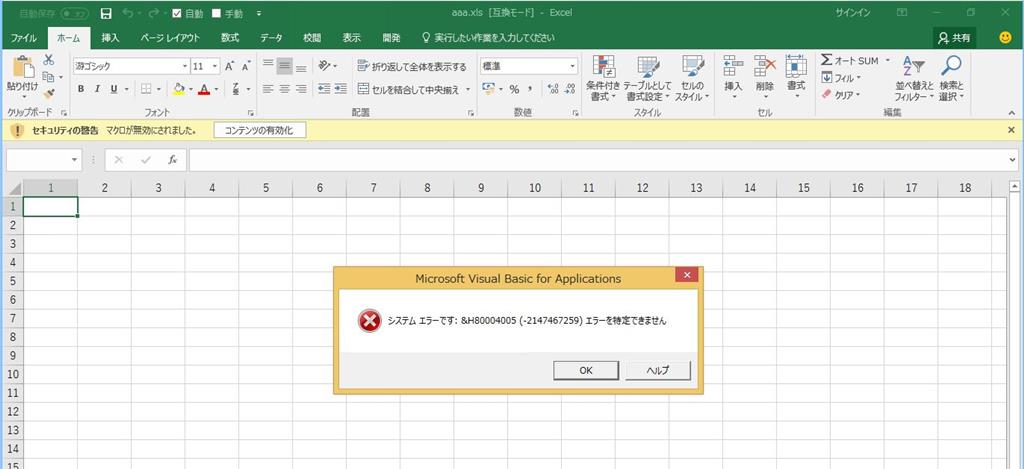The image size is (1024, 469).
Task: Toggle the AutoSave (自動保存) switch
Action: 75,13
